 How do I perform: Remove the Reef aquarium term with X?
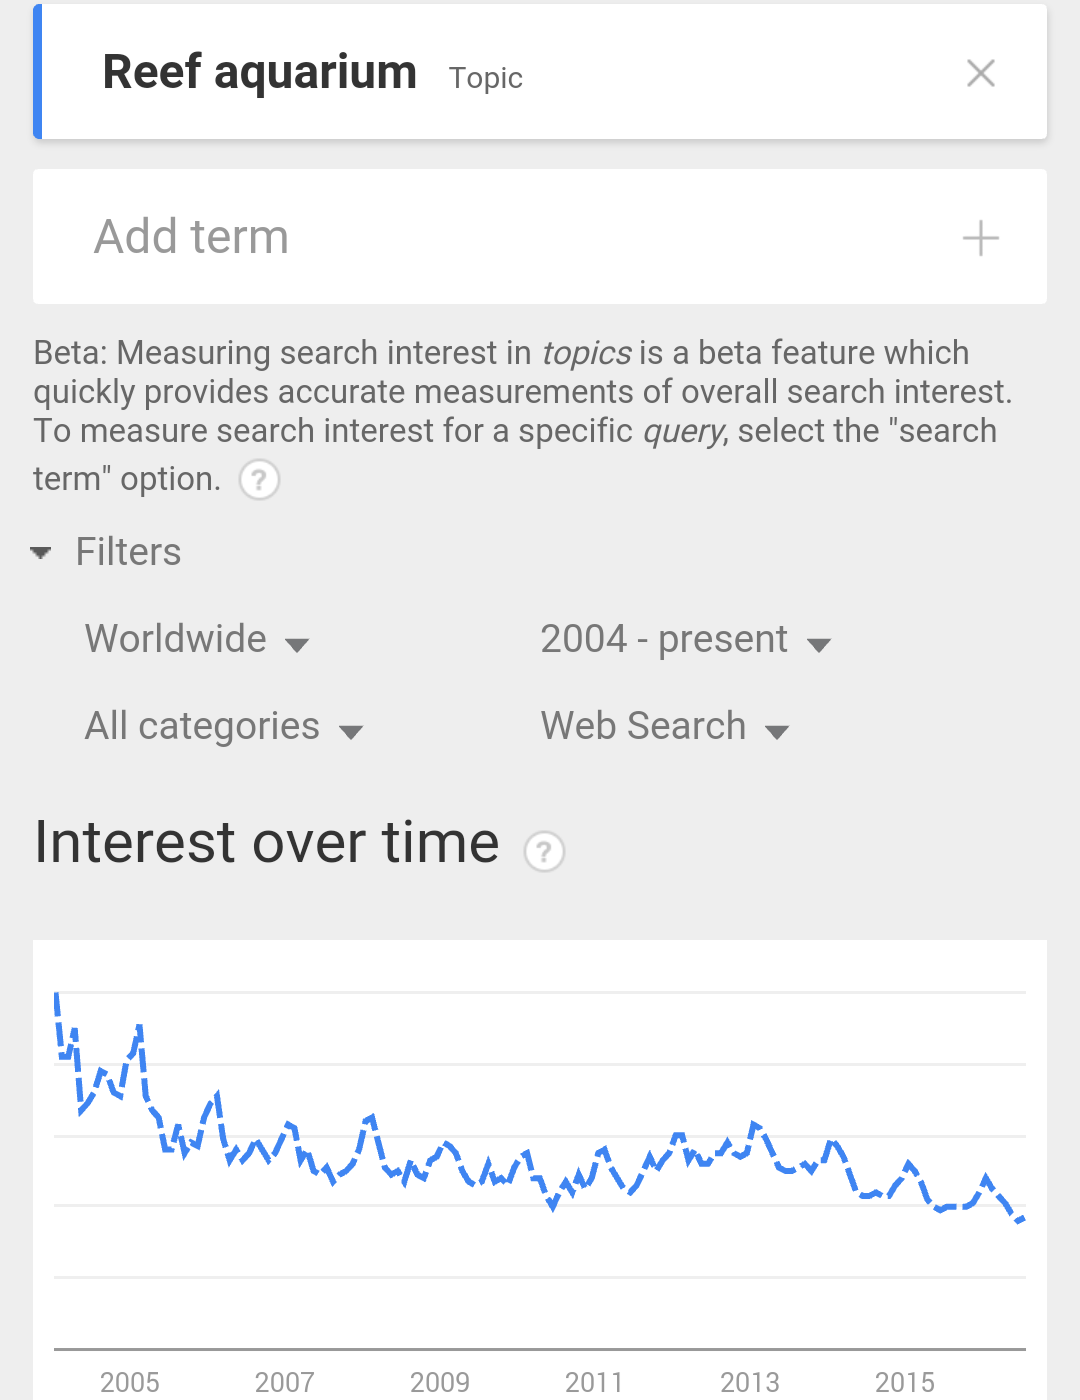pos(980,73)
